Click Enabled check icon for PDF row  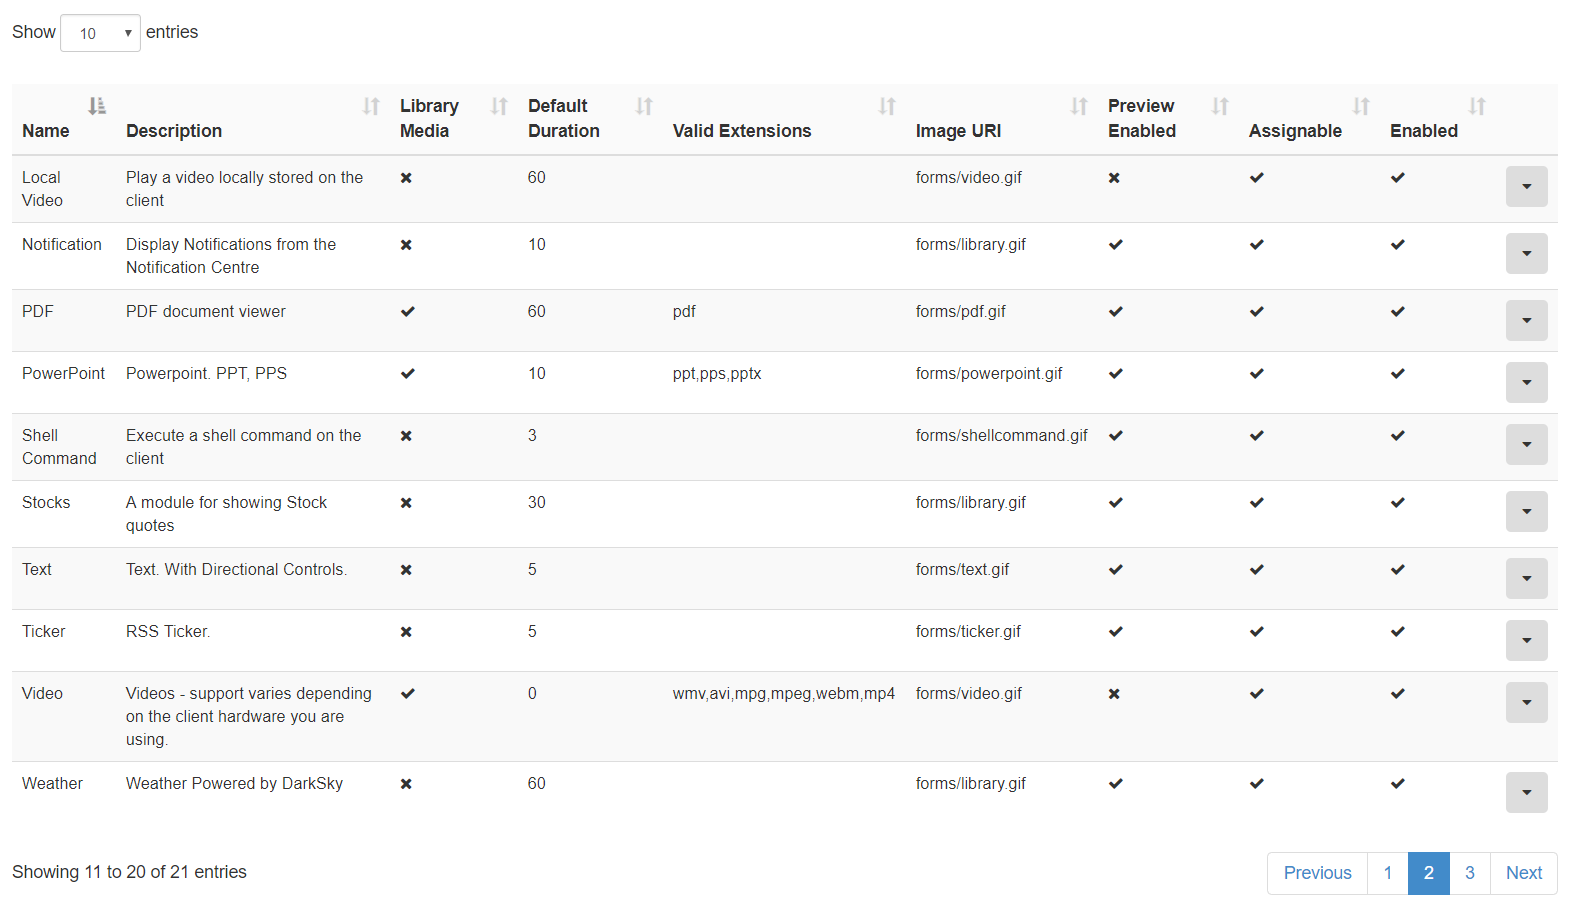[x=1398, y=312]
